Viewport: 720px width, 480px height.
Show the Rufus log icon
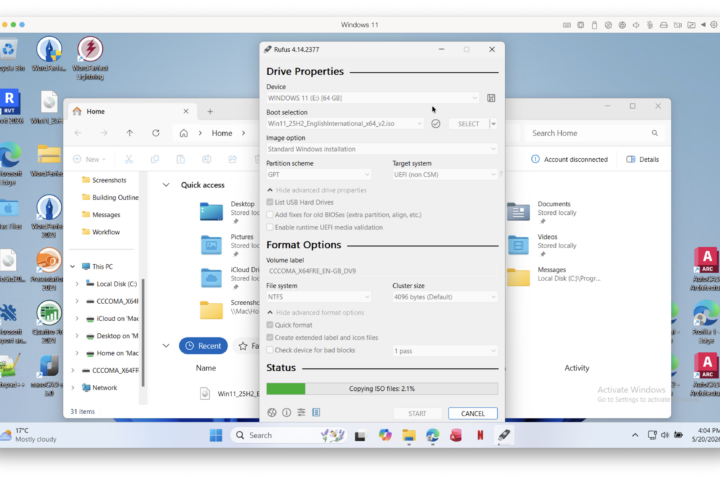tap(316, 412)
